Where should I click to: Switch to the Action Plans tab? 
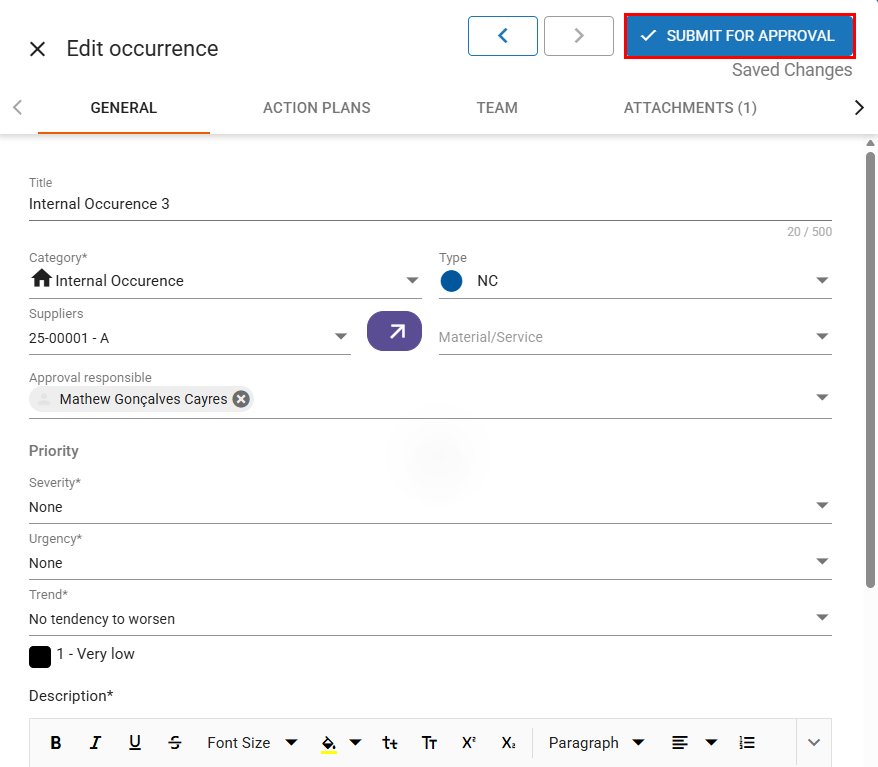coord(316,108)
